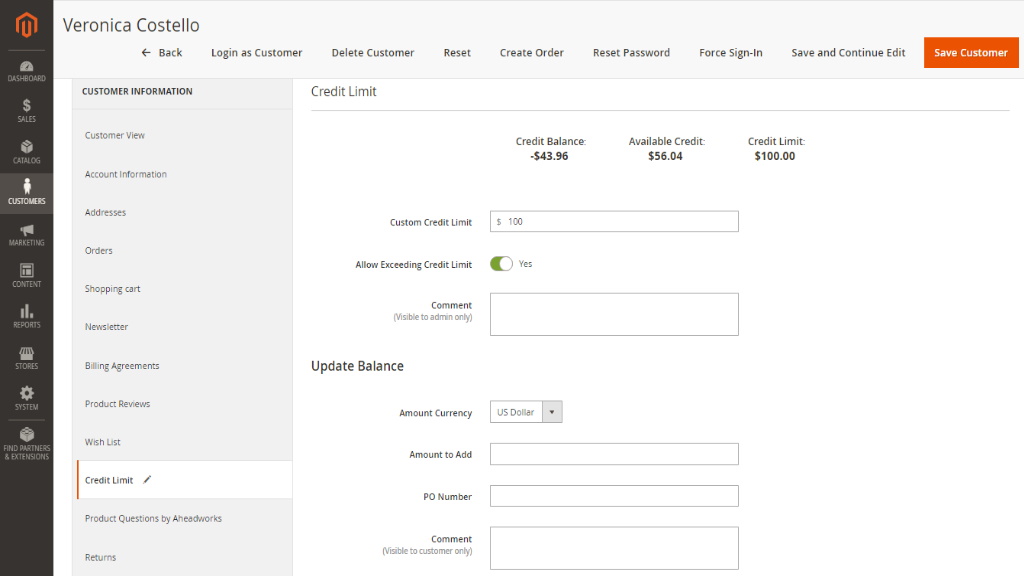The width and height of the screenshot is (1024, 576).
Task: Click the Credit Limit value $100.00
Action: tap(775, 156)
